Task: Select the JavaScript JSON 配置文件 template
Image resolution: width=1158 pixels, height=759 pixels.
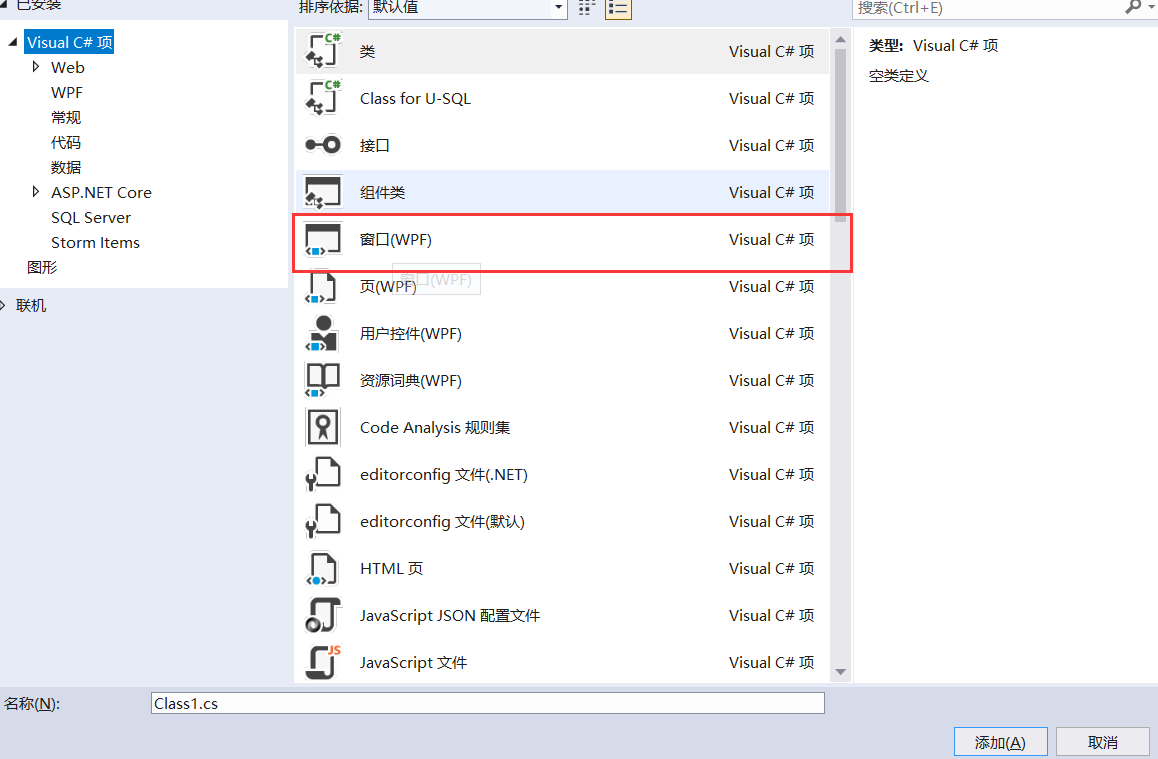Action: pyautogui.click(x=322, y=615)
